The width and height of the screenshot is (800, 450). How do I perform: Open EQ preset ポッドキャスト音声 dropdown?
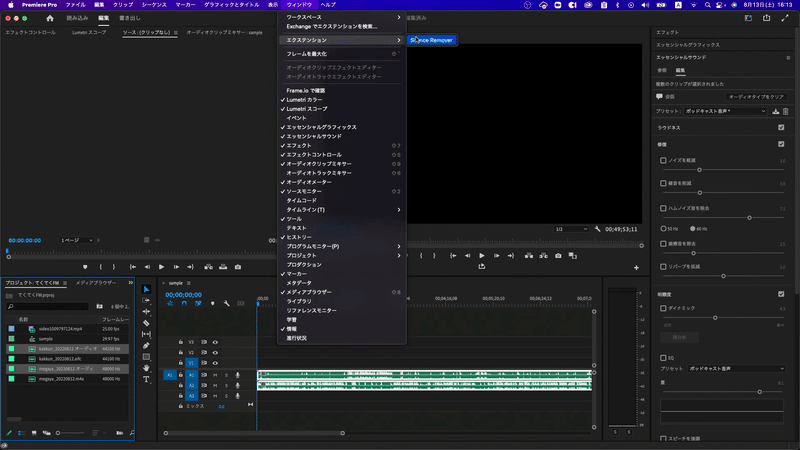[737, 368]
